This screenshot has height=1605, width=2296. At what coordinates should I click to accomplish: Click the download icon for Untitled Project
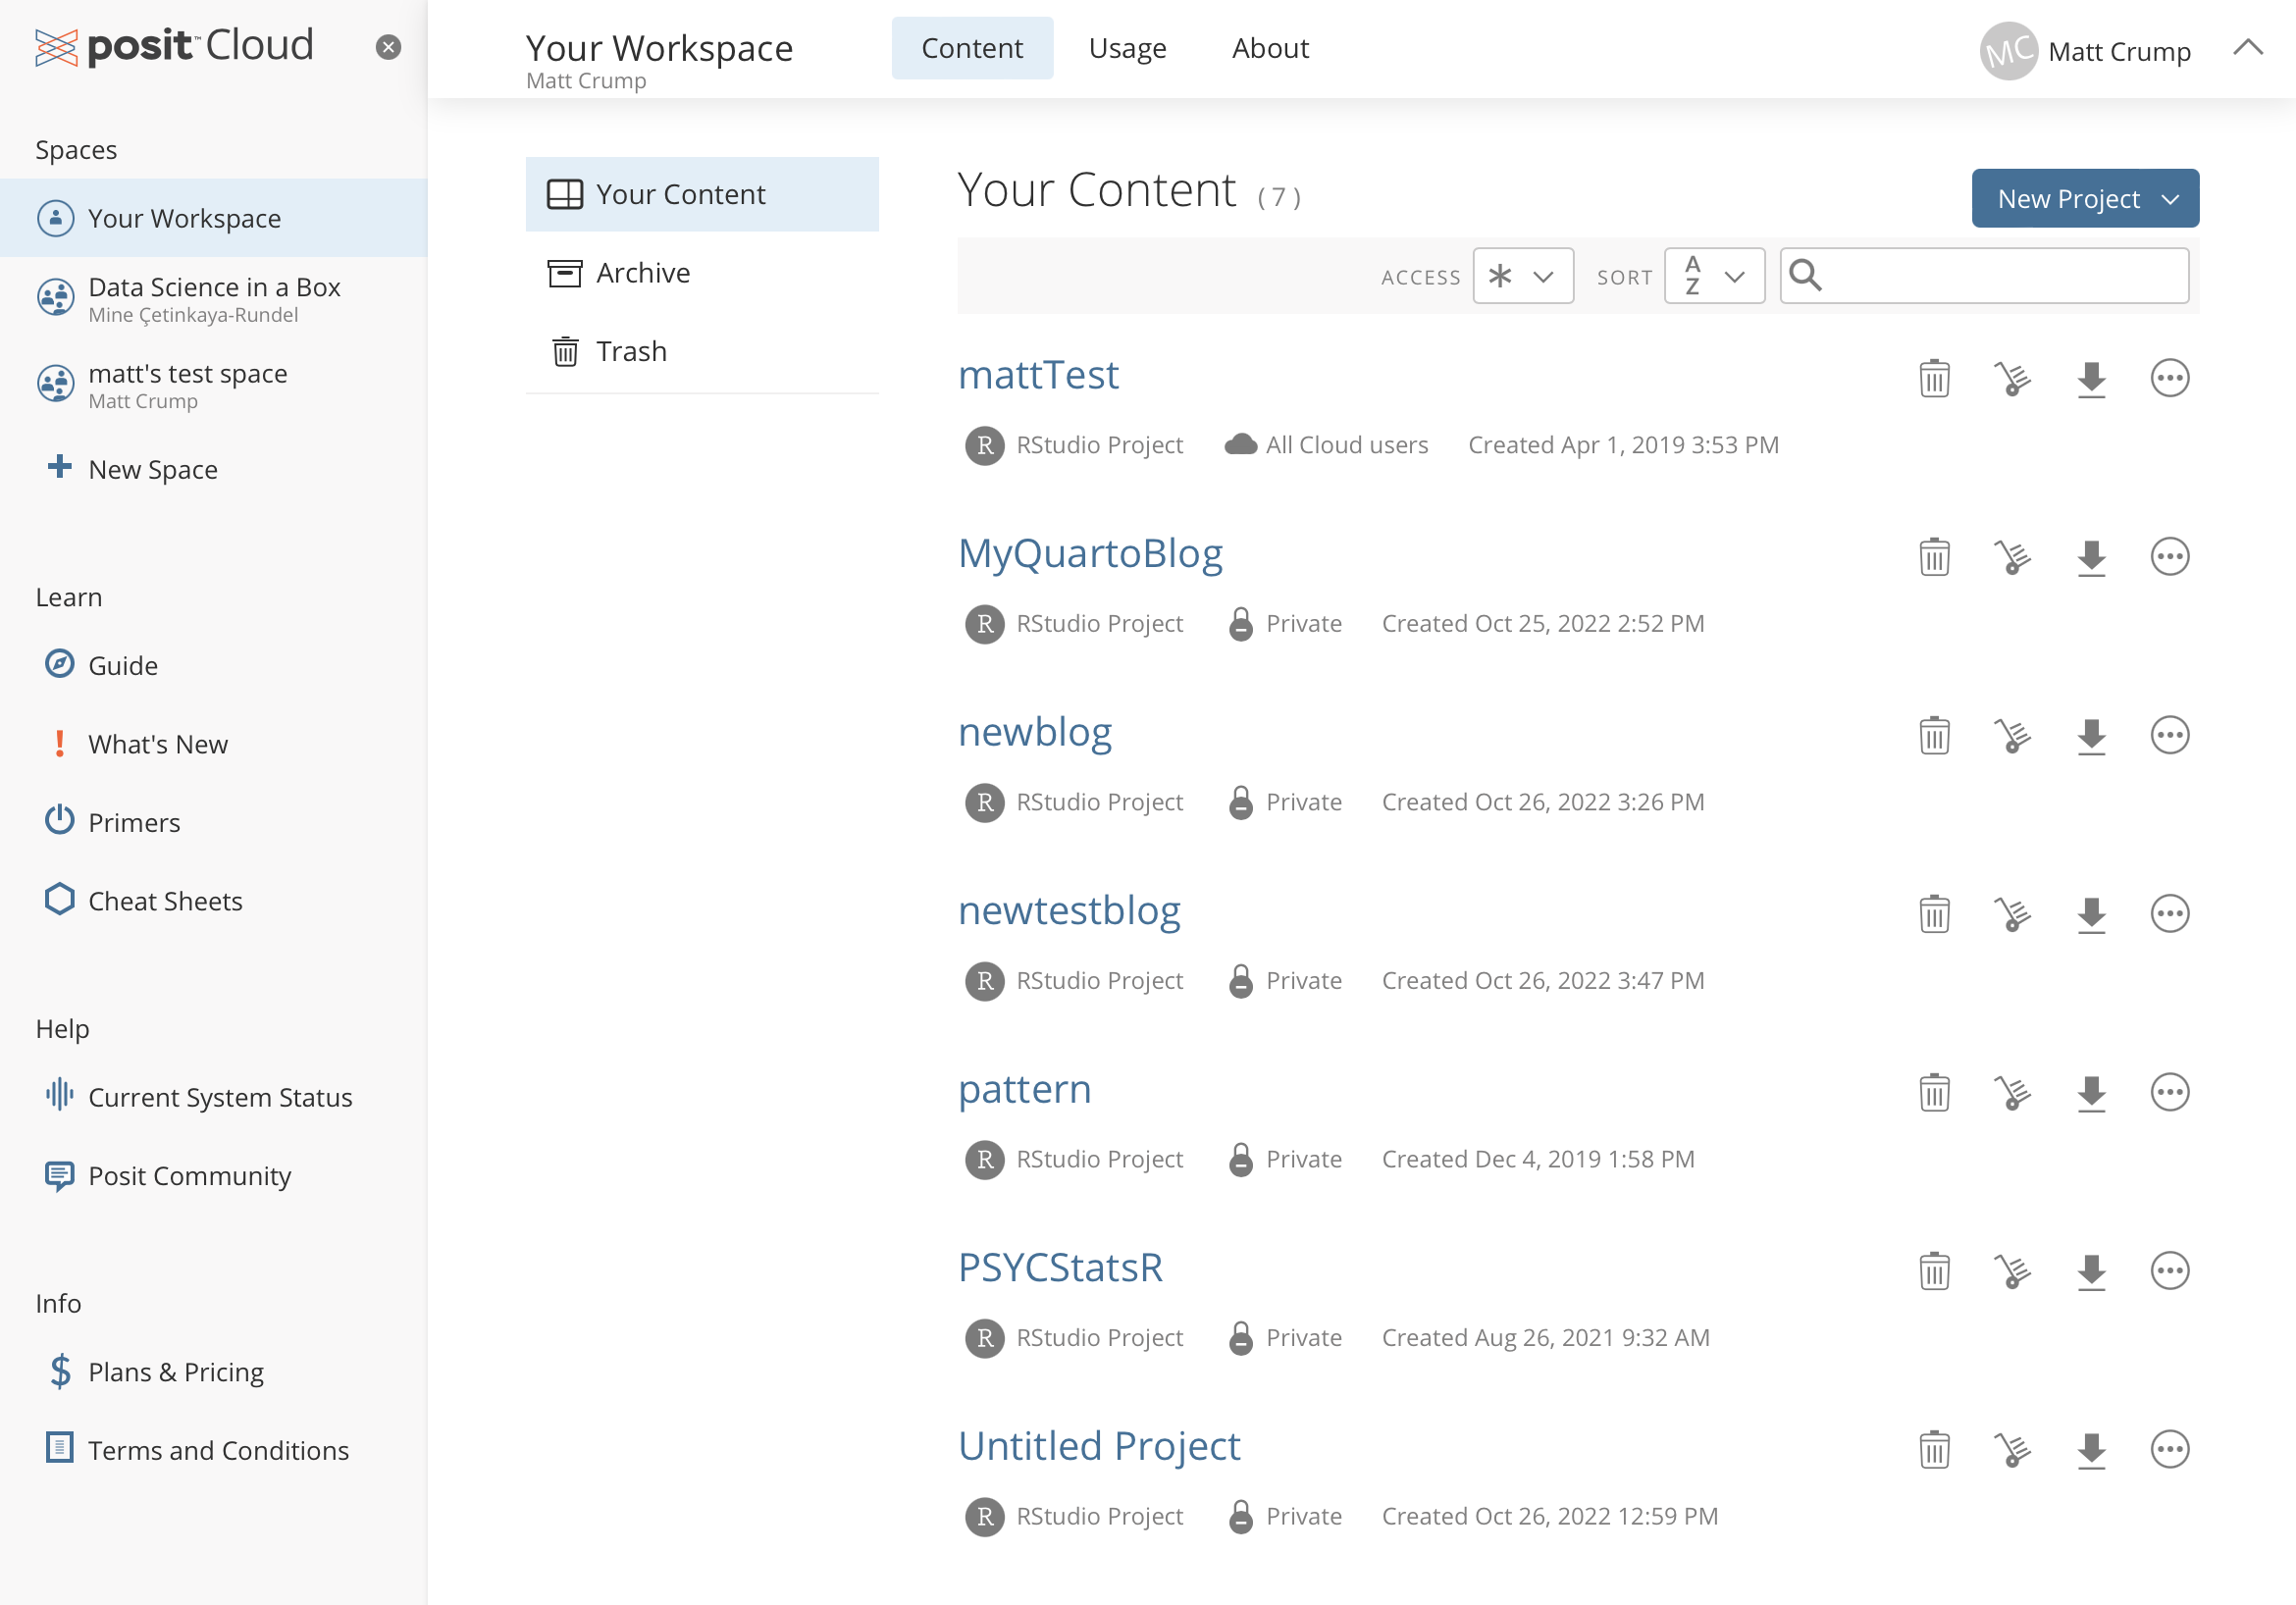click(x=2091, y=1450)
